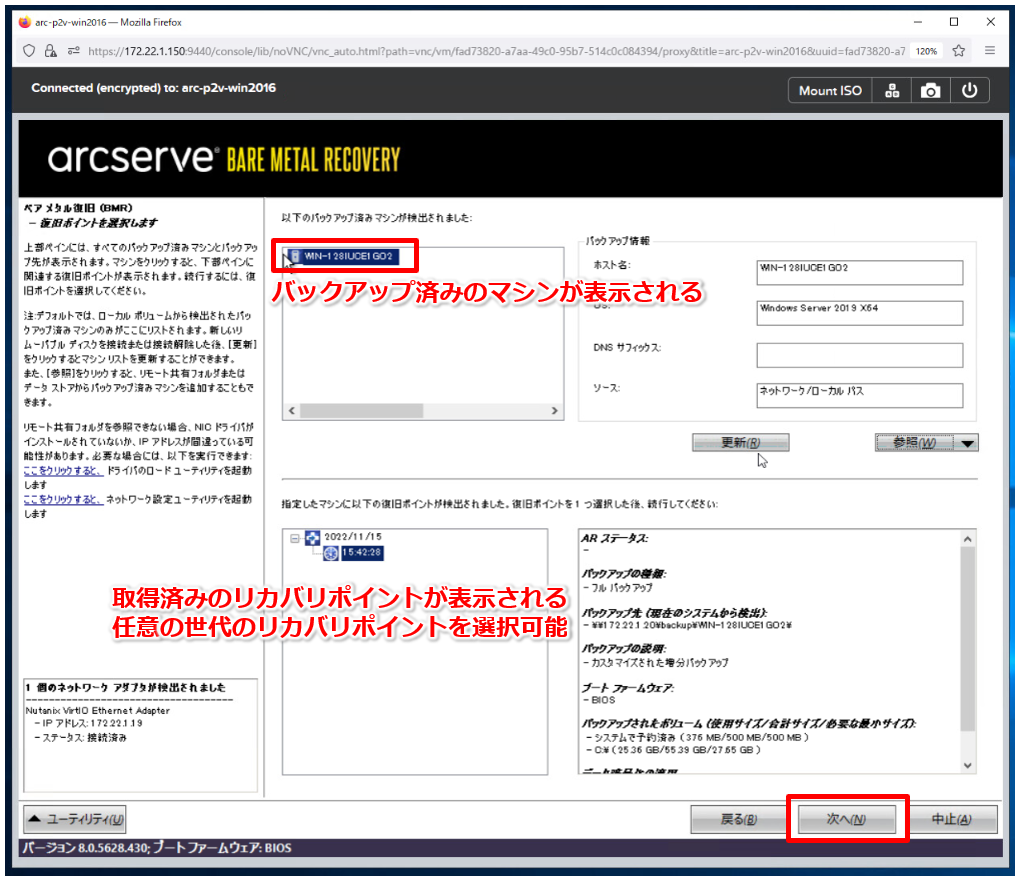Select the 2022/11/15 recovery date entry

[x=353, y=537]
